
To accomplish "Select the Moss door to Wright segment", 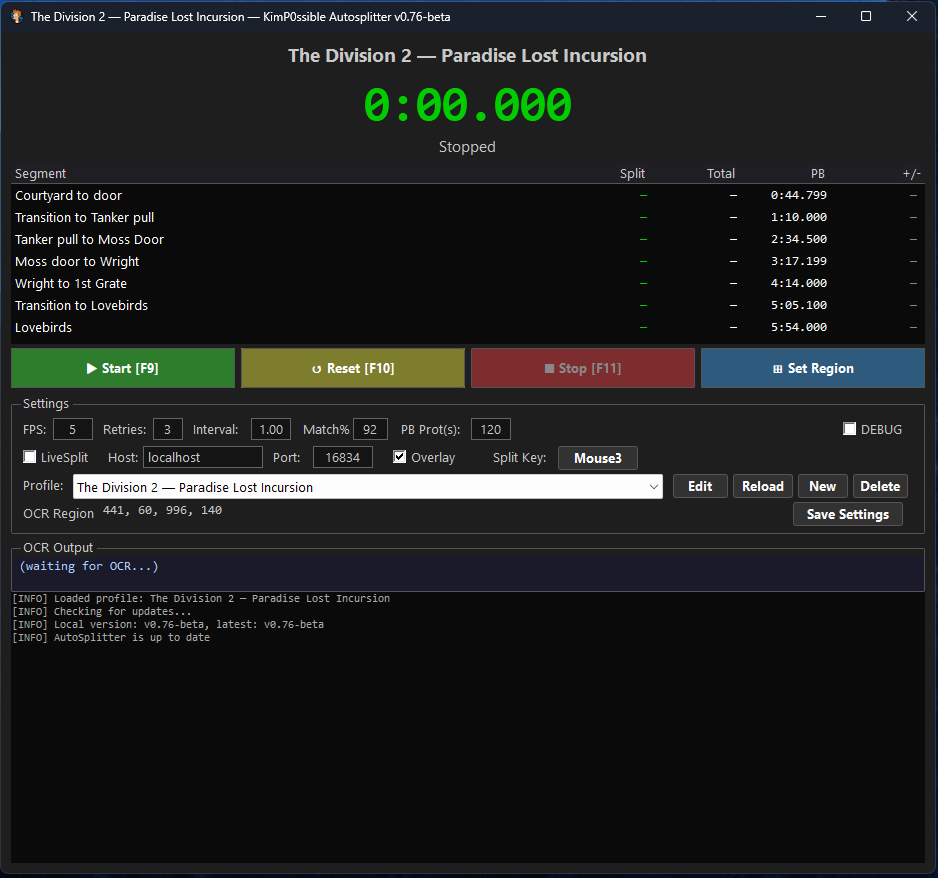I will point(468,261).
